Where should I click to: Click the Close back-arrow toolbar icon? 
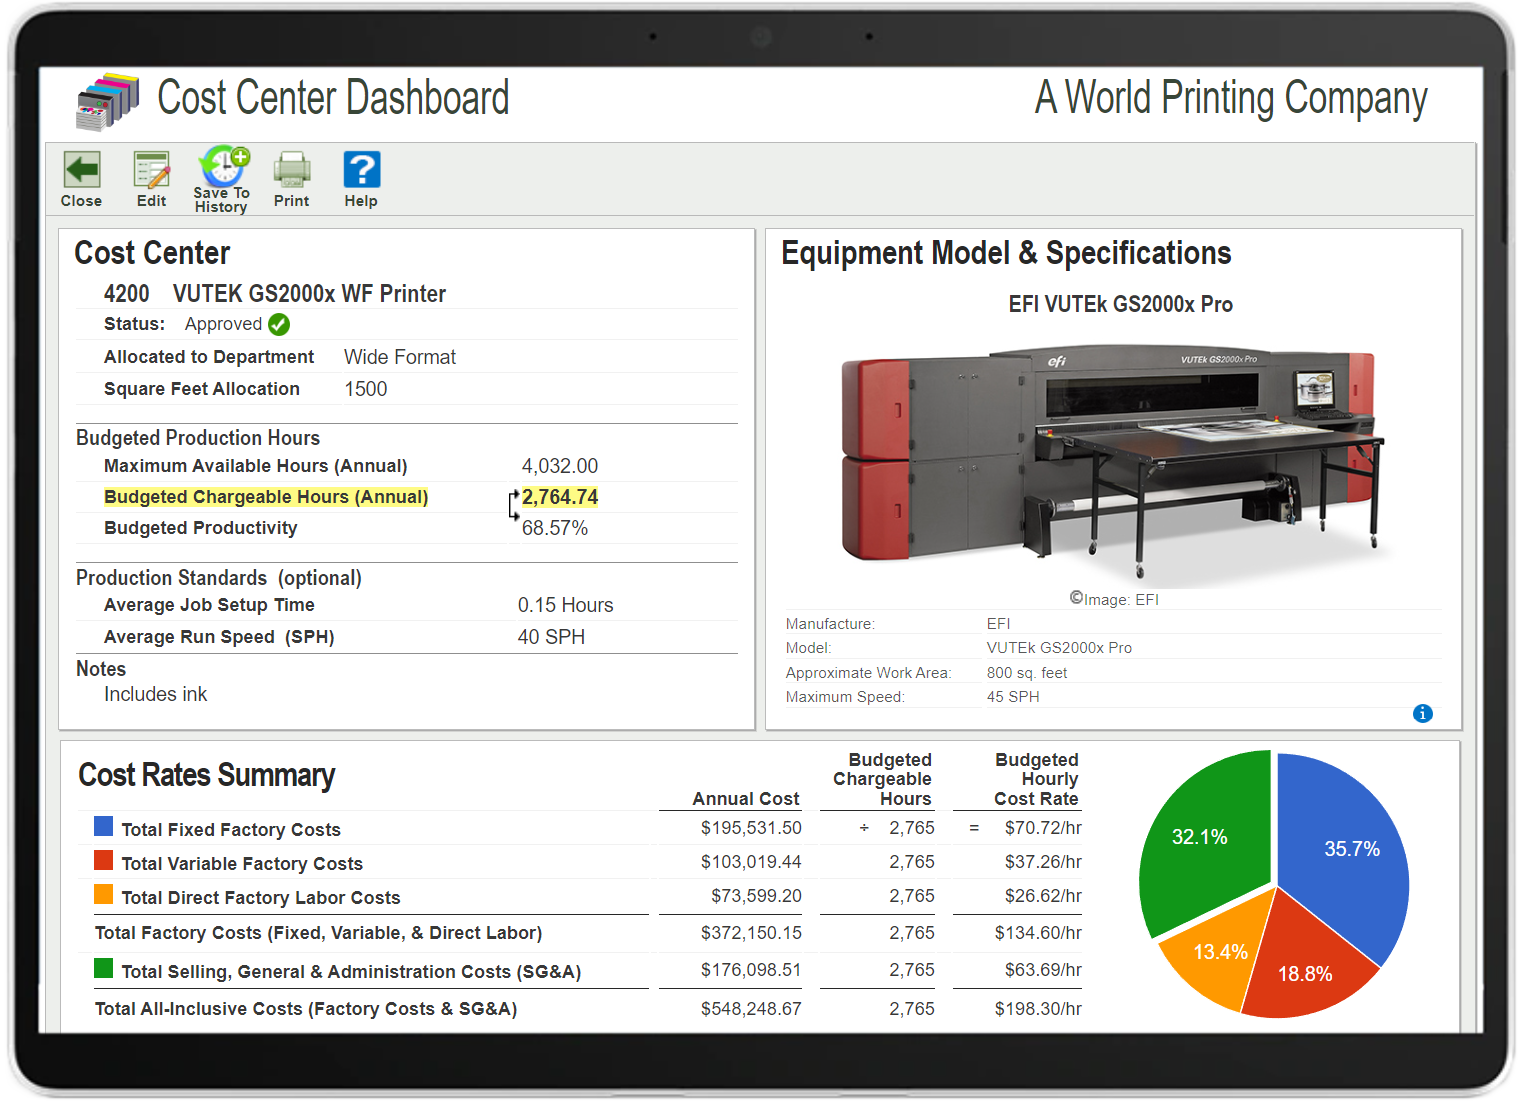(x=82, y=170)
